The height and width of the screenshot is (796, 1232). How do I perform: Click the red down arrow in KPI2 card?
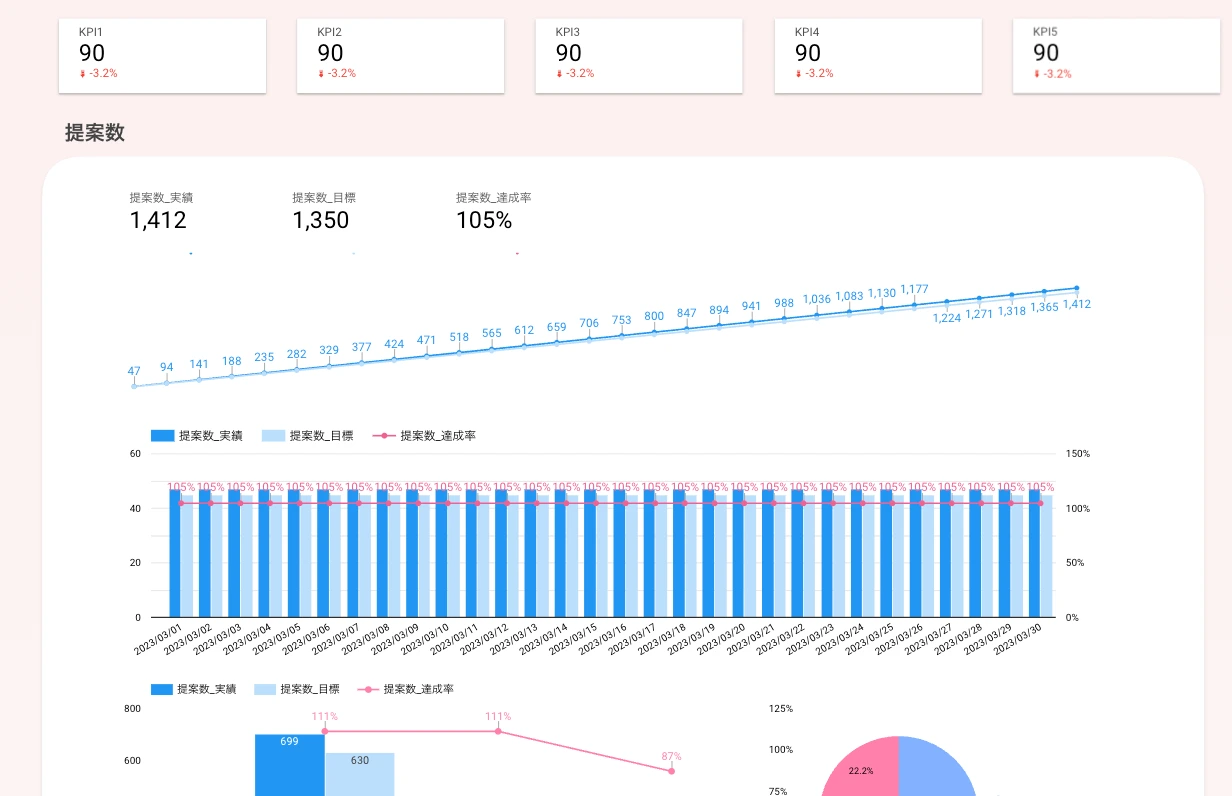pyautogui.click(x=321, y=74)
